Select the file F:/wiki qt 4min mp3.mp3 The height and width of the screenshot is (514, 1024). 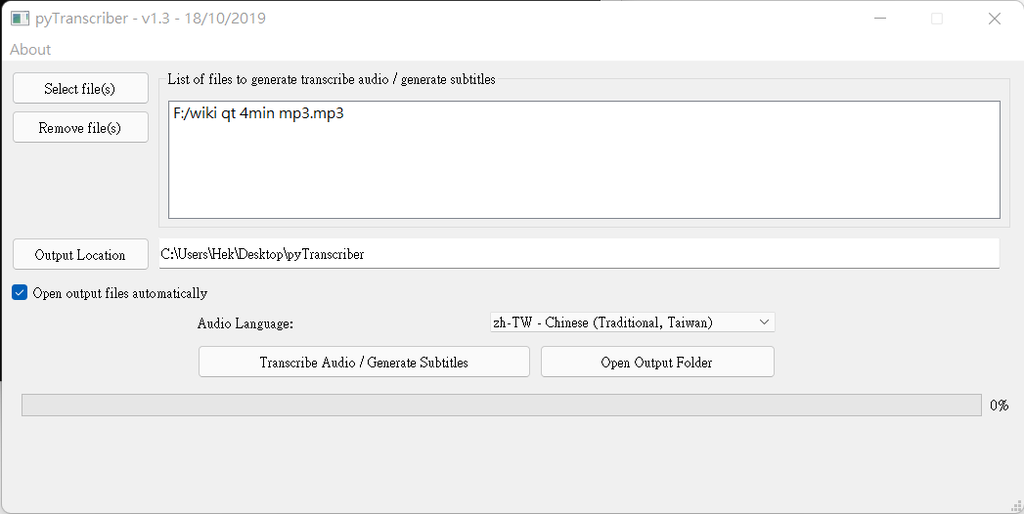click(259, 114)
